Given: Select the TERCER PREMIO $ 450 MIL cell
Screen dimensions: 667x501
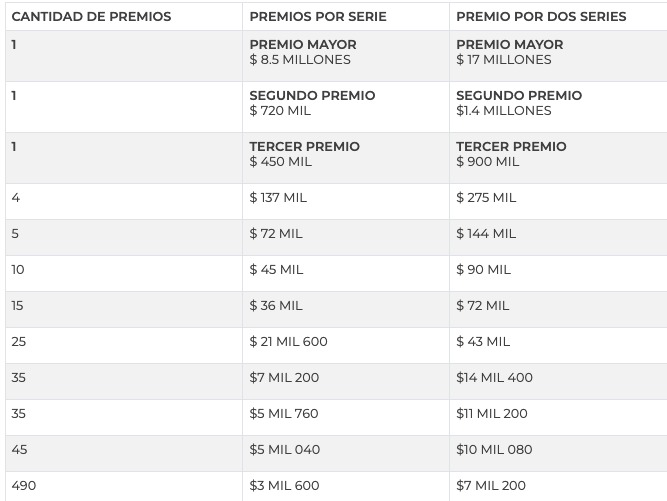Looking at the screenshot, I should (x=346, y=158).
